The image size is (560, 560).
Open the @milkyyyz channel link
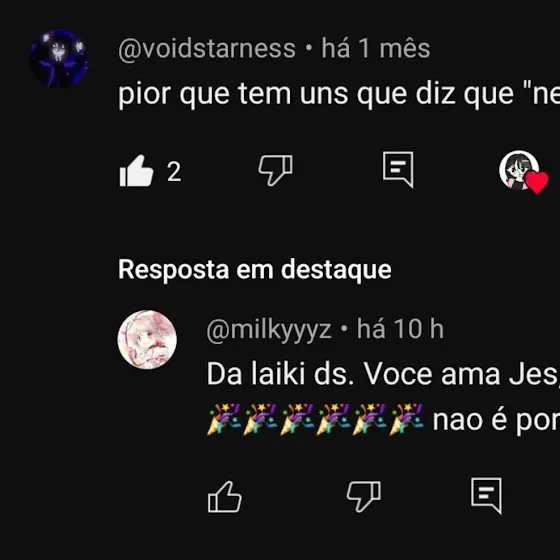click(x=269, y=329)
